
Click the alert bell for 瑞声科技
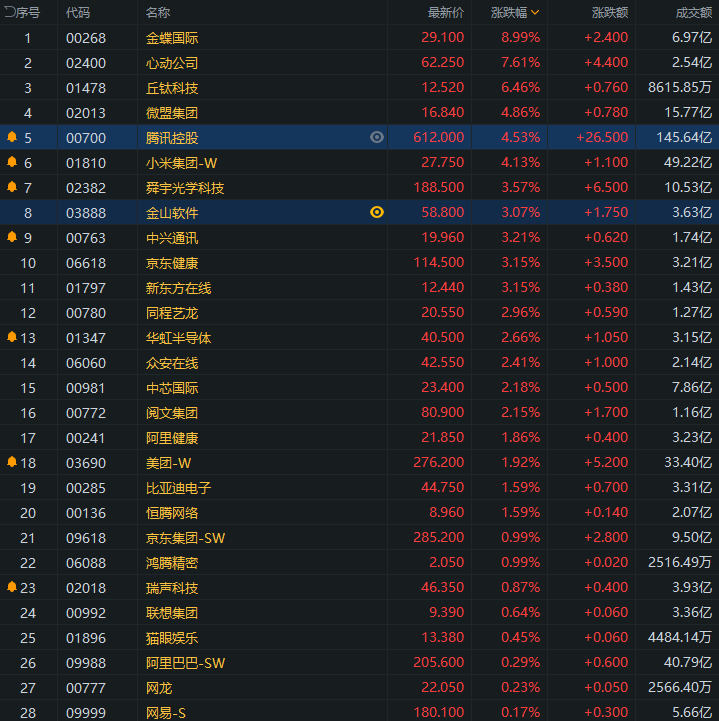coord(12,587)
